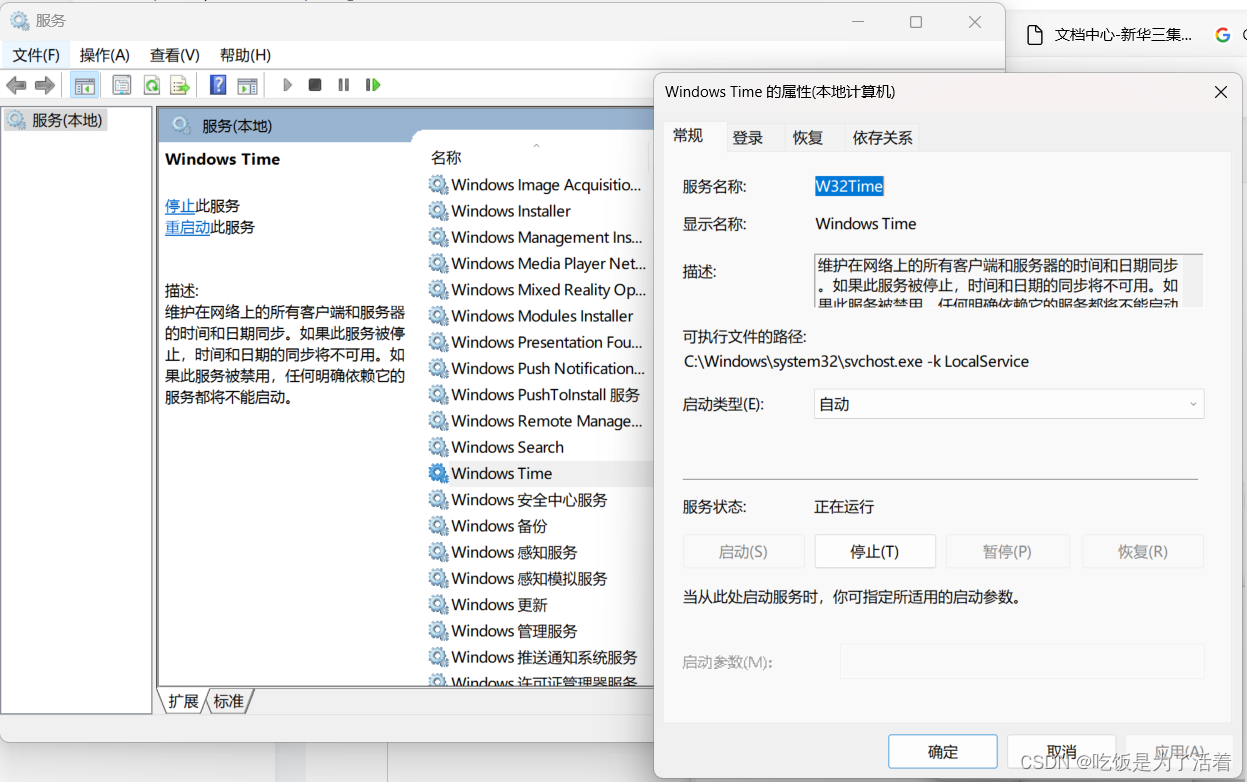This screenshot has width=1247, height=782.
Task: Select the Windows Push Notification... row
Action: click(540, 368)
